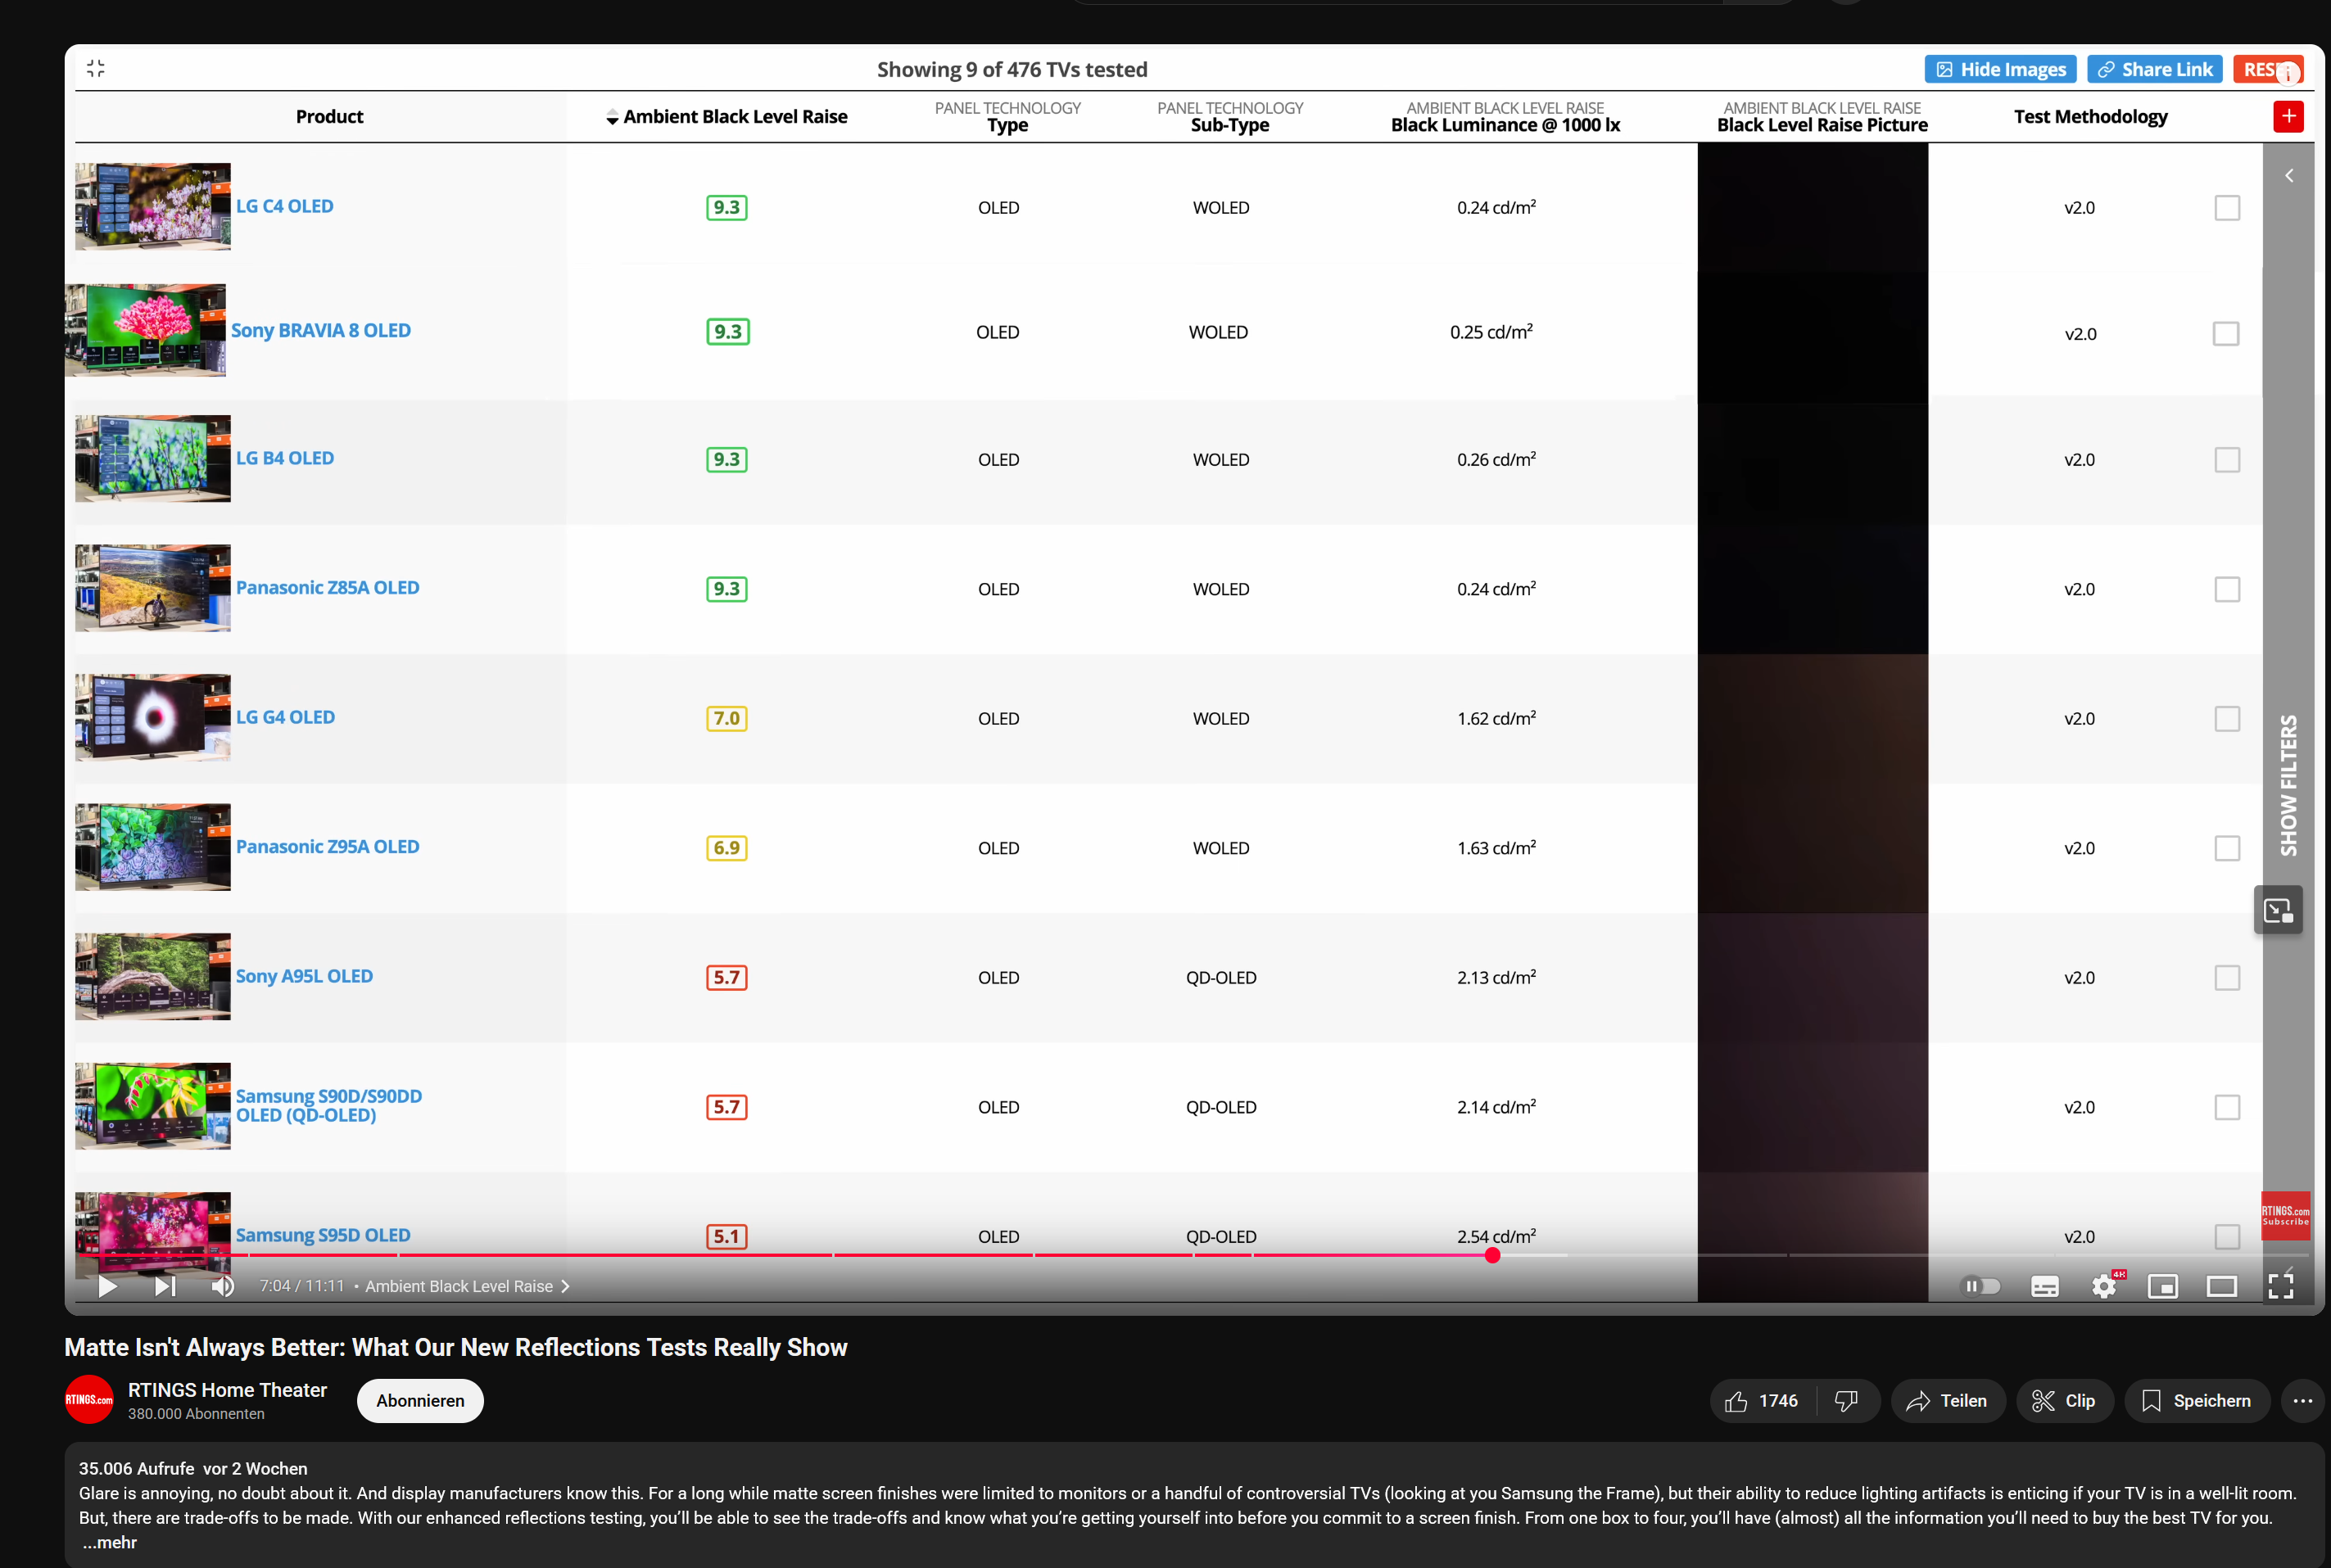Open the playback settings gear
Screen dimensions: 2331x1568
coord(2104,1286)
